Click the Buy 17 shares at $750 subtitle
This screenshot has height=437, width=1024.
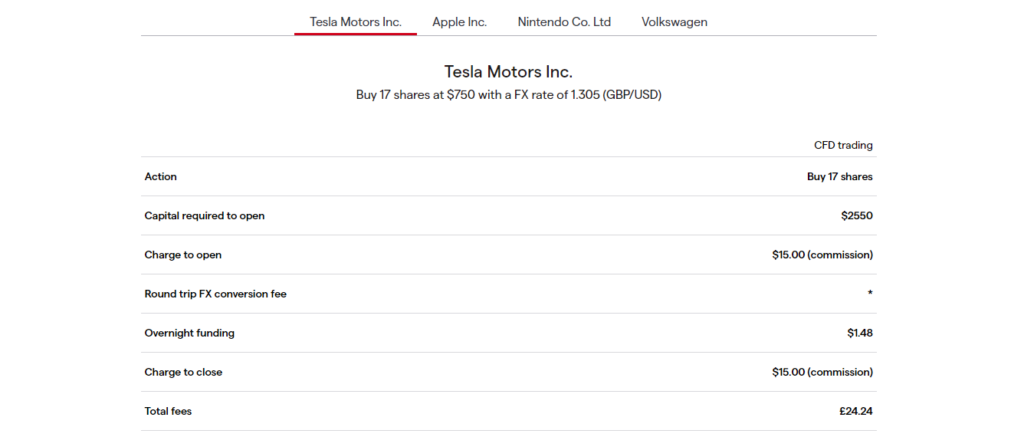[509, 95]
